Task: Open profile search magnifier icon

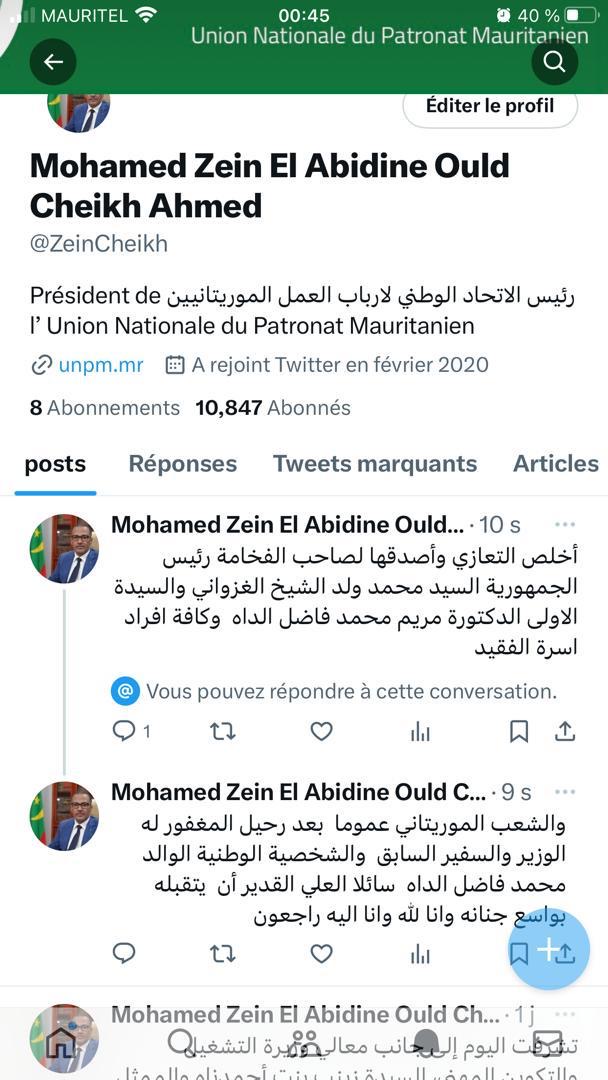Action: click(554, 62)
